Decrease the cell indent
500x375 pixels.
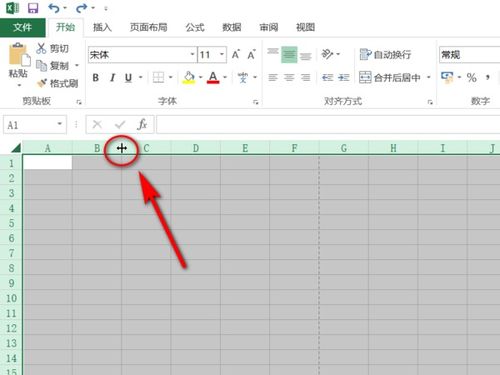[328, 78]
